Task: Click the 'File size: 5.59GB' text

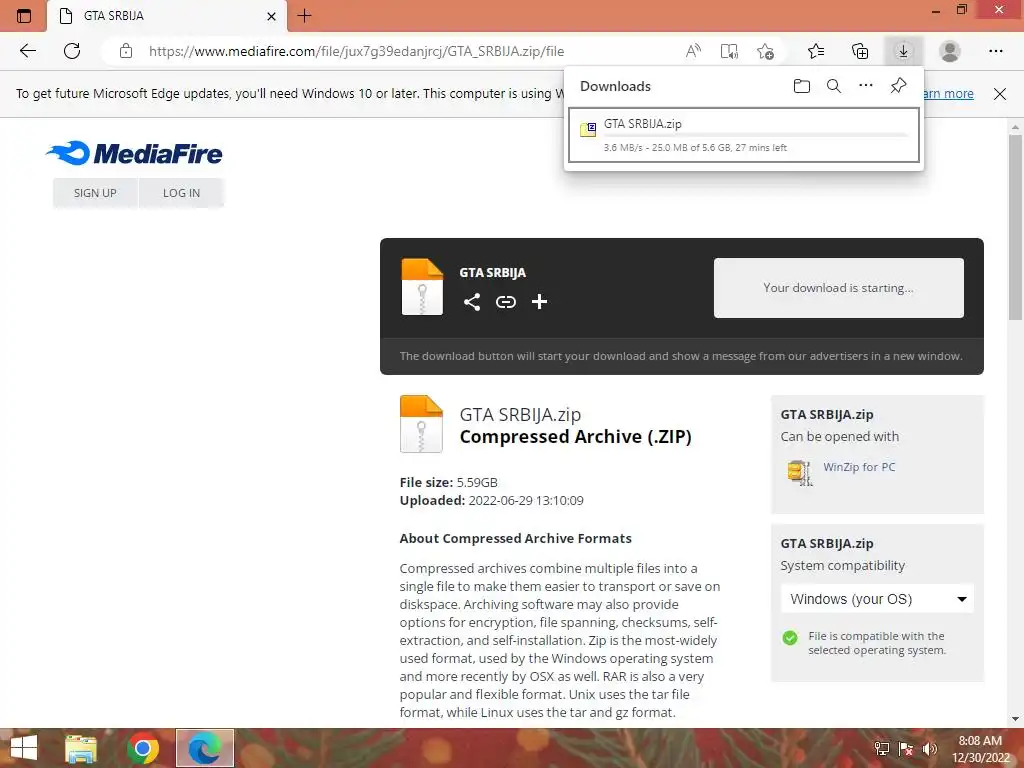Action: [x=449, y=483]
